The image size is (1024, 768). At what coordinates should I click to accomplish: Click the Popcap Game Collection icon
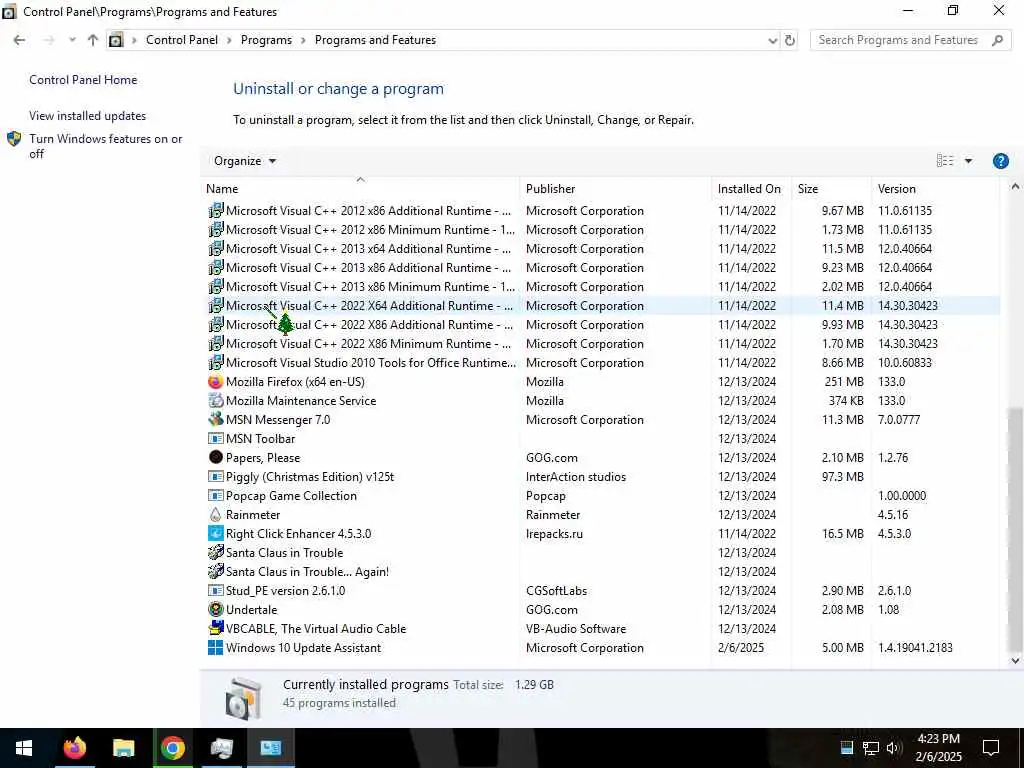tap(215, 496)
